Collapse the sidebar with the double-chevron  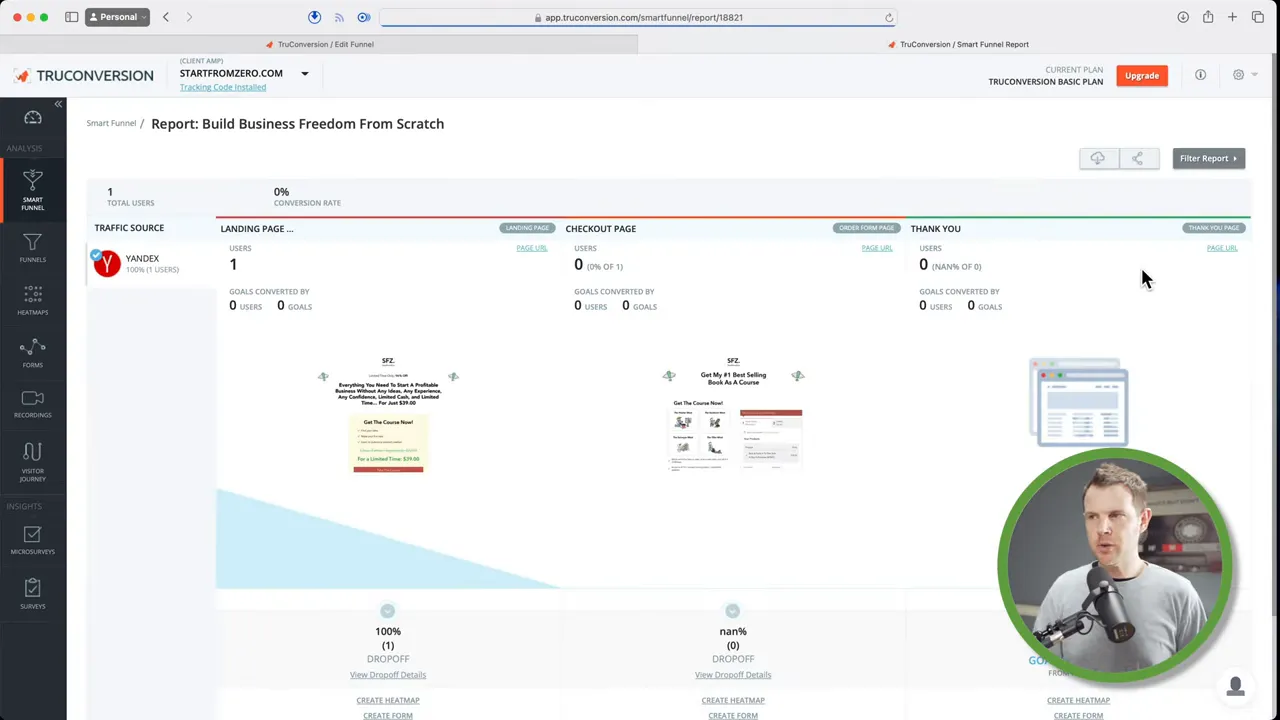[x=58, y=104]
